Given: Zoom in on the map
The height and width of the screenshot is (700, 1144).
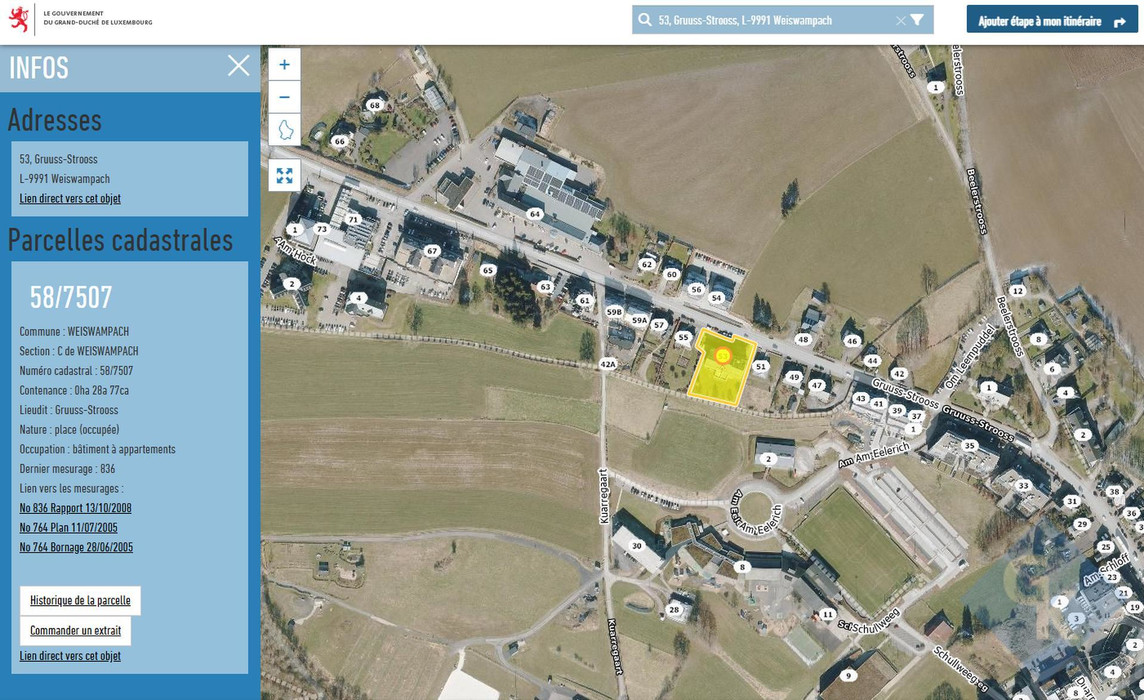Looking at the screenshot, I should tap(284, 65).
